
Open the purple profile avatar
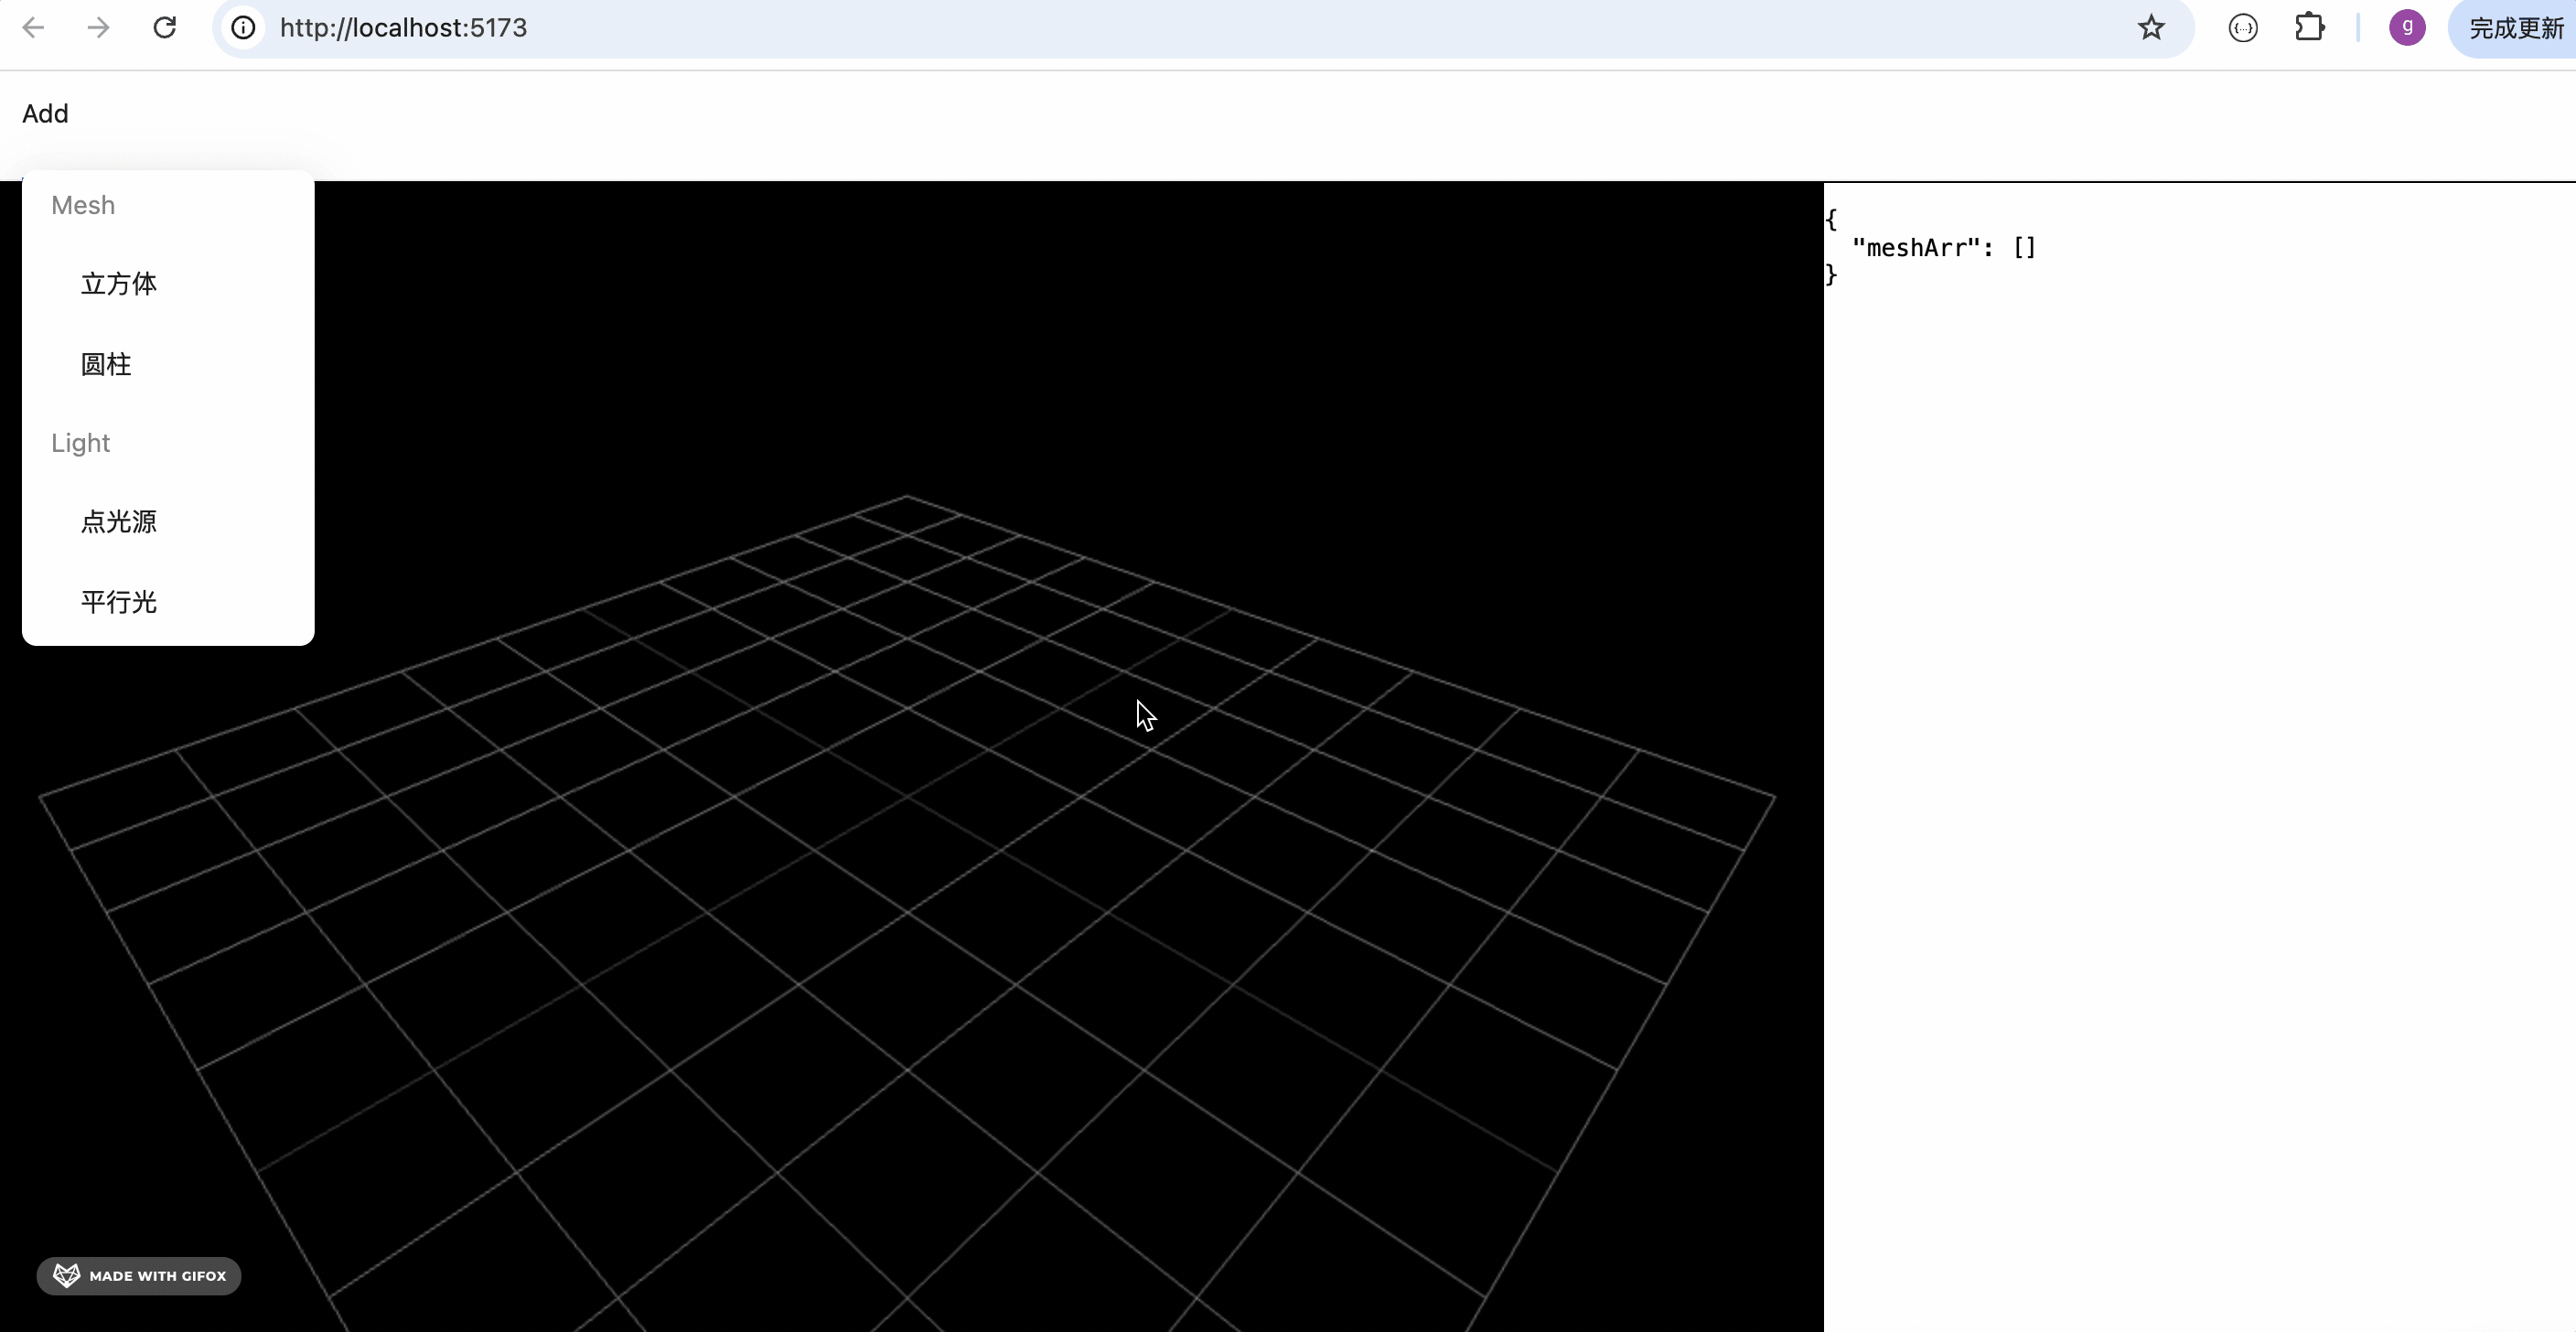pyautogui.click(x=2407, y=27)
